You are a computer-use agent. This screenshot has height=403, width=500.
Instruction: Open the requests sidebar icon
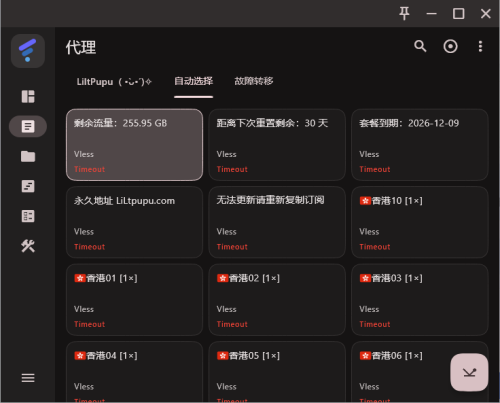(28, 186)
